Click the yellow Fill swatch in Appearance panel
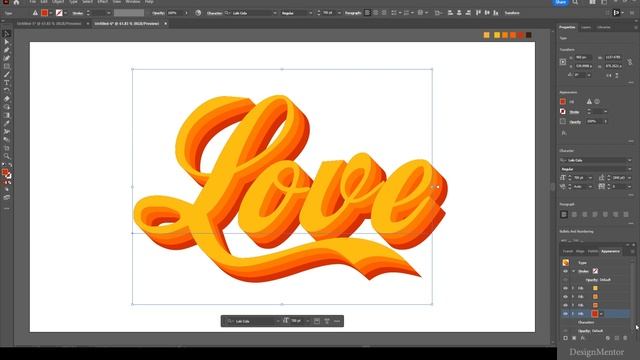This screenshot has width=640, height=360. 595,288
